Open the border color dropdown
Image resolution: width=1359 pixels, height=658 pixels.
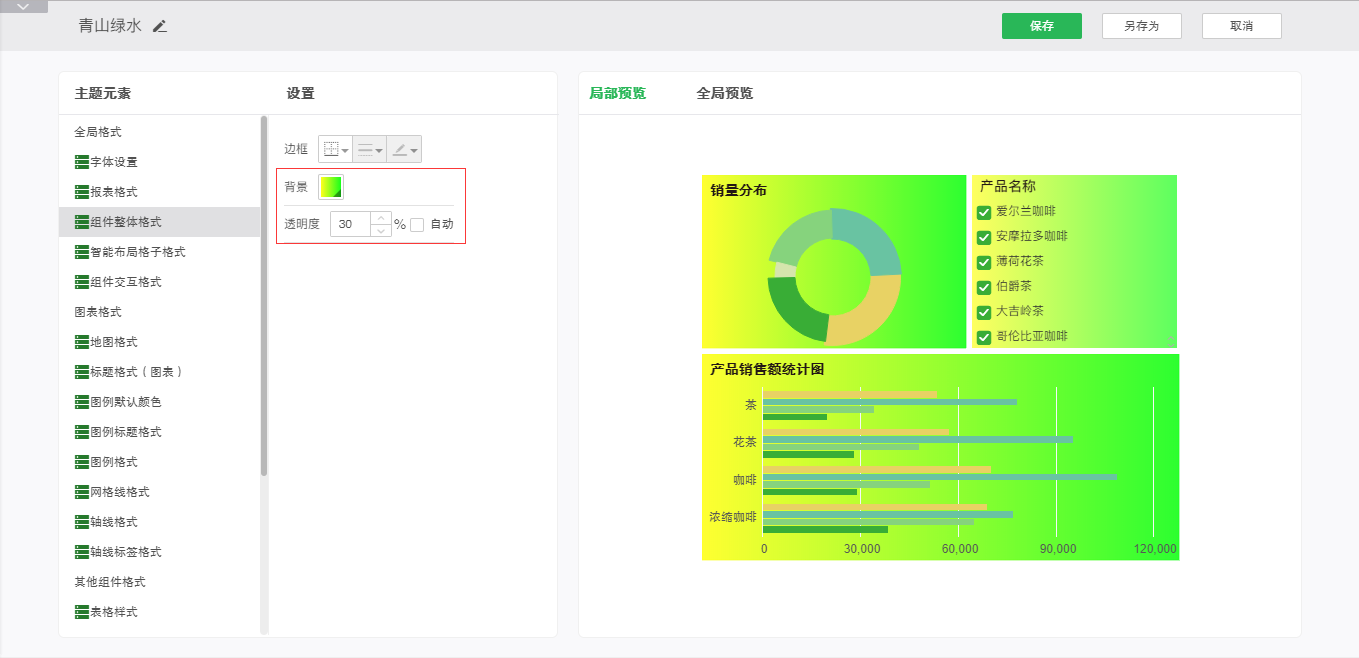pyautogui.click(x=404, y=150)
